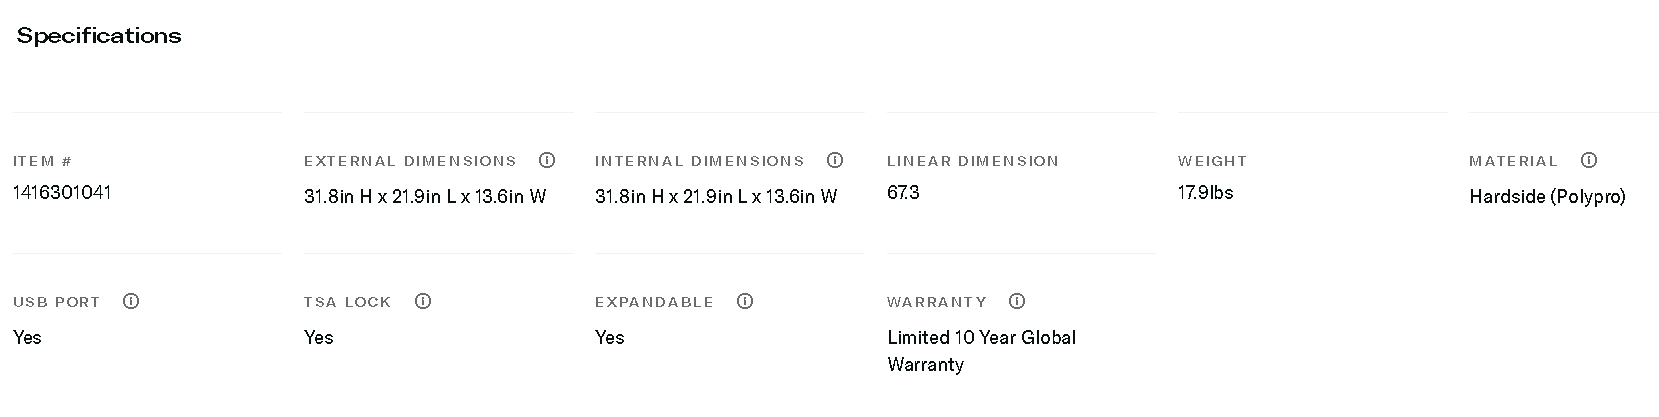This screenshot has height=417, width=1659.
Task: Click the USB Port info icon
Action: [131, 301]
